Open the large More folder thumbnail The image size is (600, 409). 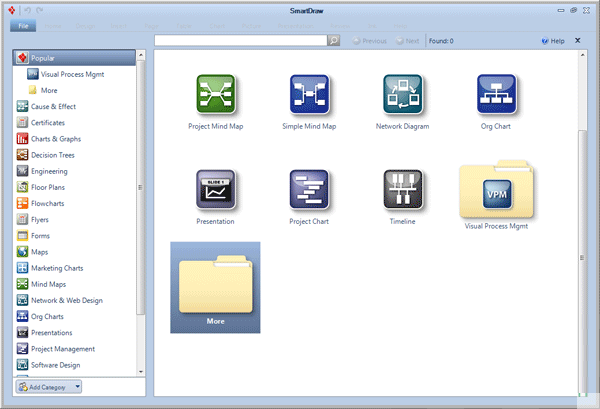(x=215, y=286)
